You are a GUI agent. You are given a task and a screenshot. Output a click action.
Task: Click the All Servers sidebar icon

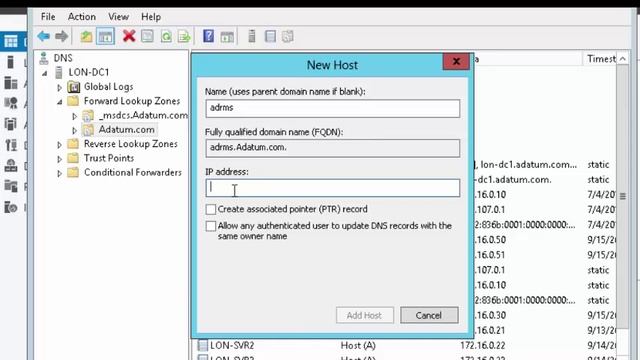pos(11,83)
